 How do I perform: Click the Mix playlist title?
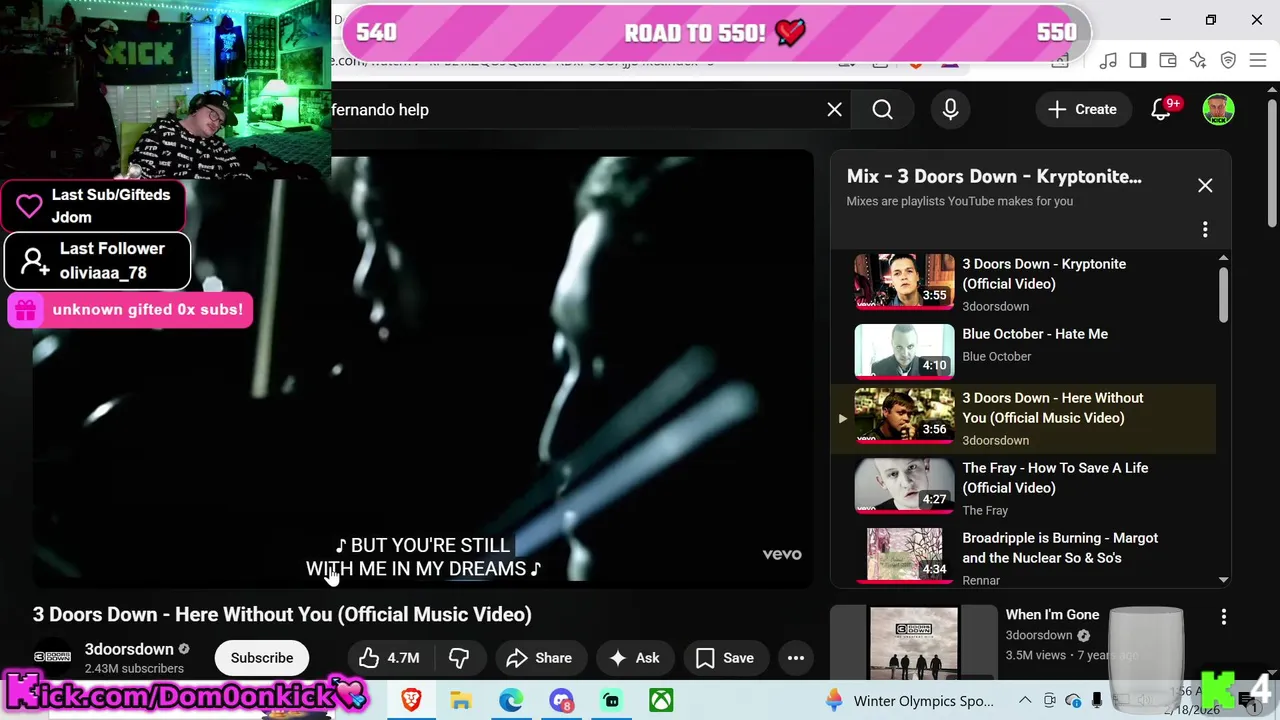(x=993, y=176)
